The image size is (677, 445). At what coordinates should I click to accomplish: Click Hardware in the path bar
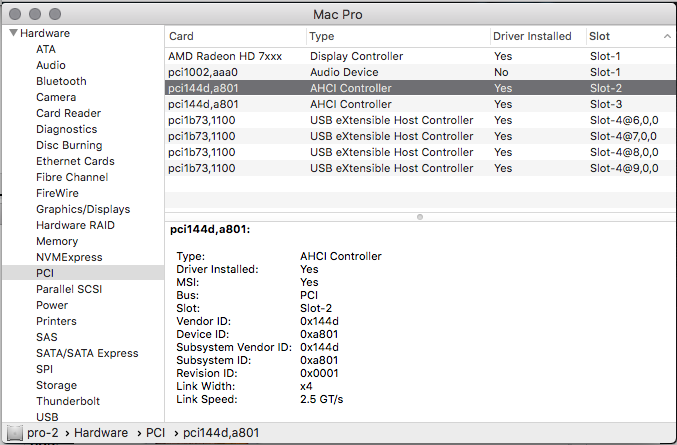pos(101,432)
